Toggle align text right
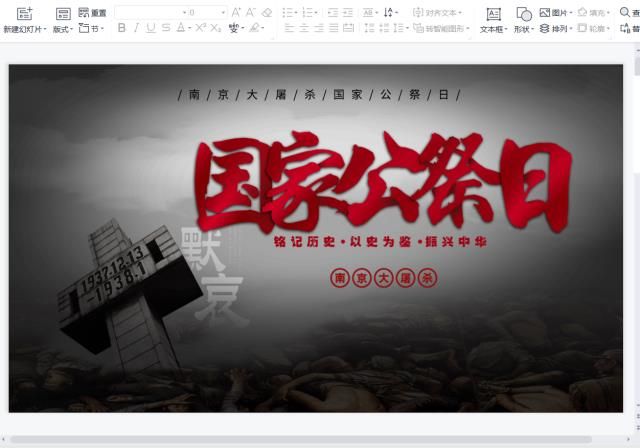 [318, 28]
